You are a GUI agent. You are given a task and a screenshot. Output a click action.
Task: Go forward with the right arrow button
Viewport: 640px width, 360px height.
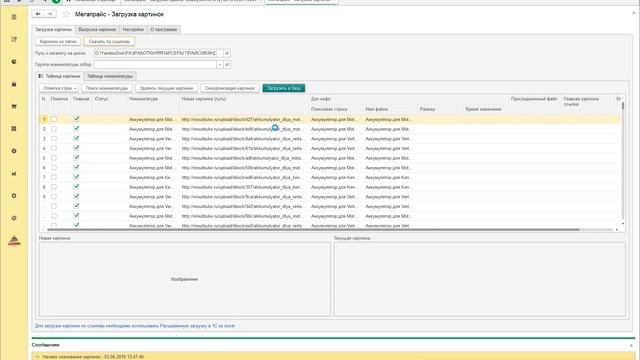pyautogui.click(x=50, y=14)
